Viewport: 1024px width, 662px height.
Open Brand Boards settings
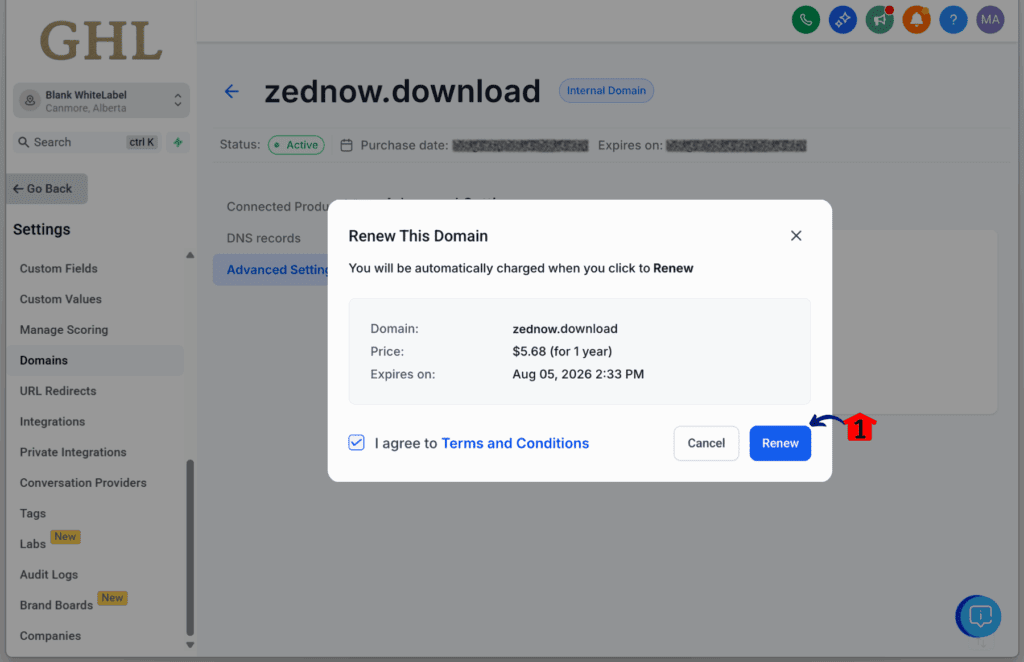(x=56, y=605)
